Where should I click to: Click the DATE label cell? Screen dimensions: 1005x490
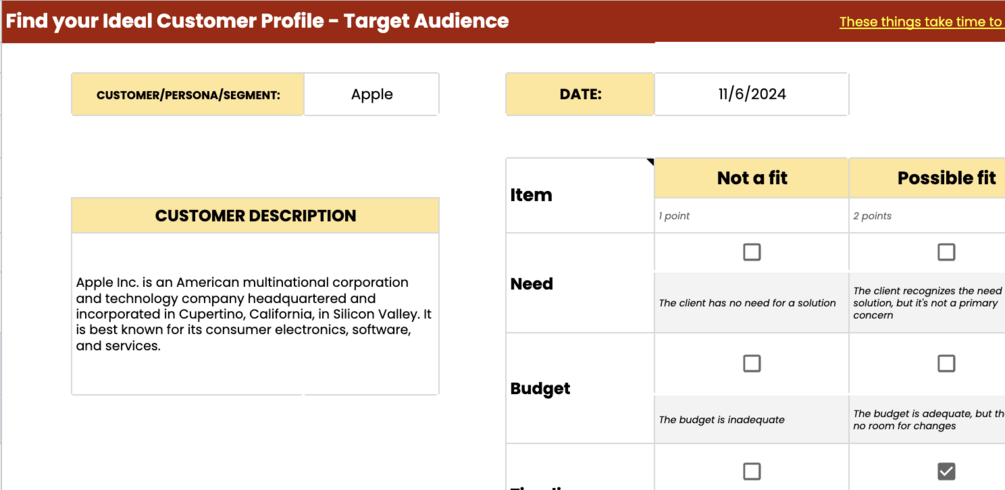pyautogui.click(x=580, y=95)
